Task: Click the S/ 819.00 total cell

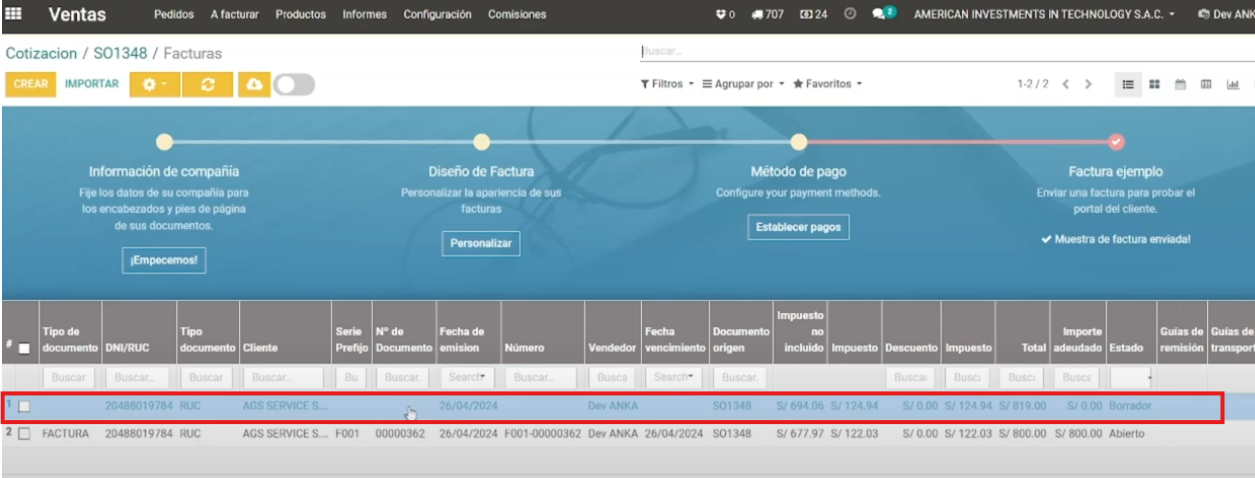Action: click(1021, 406)
